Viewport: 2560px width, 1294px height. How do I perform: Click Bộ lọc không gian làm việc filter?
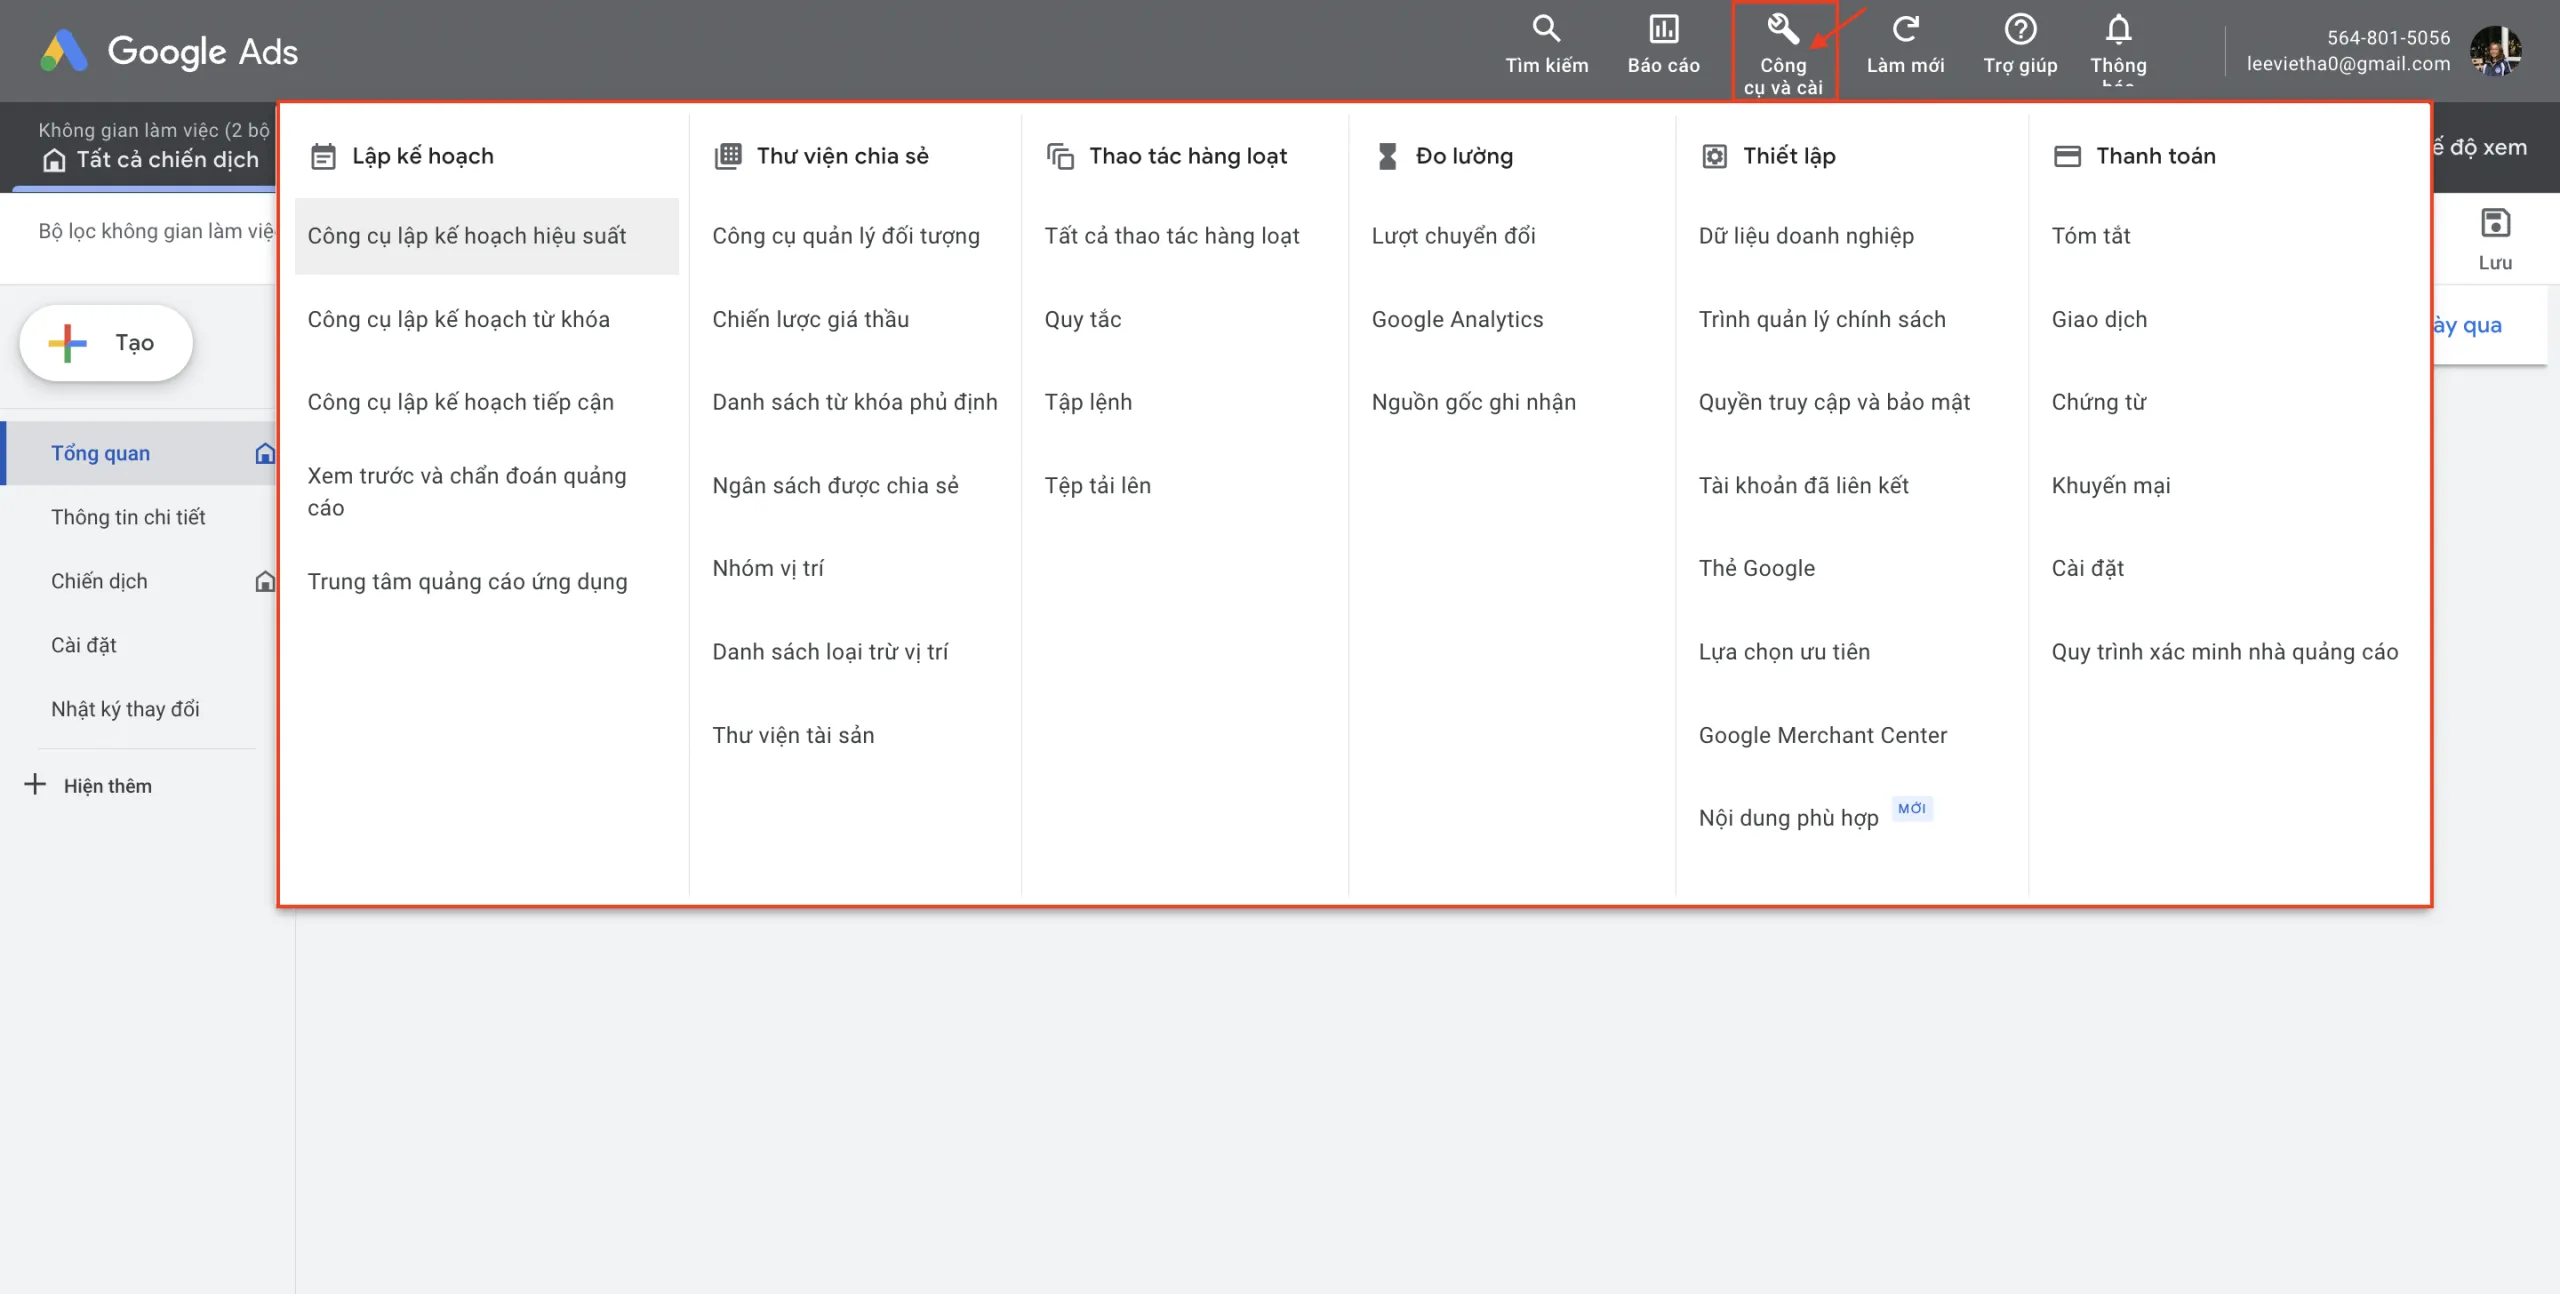tap(155, 231)
